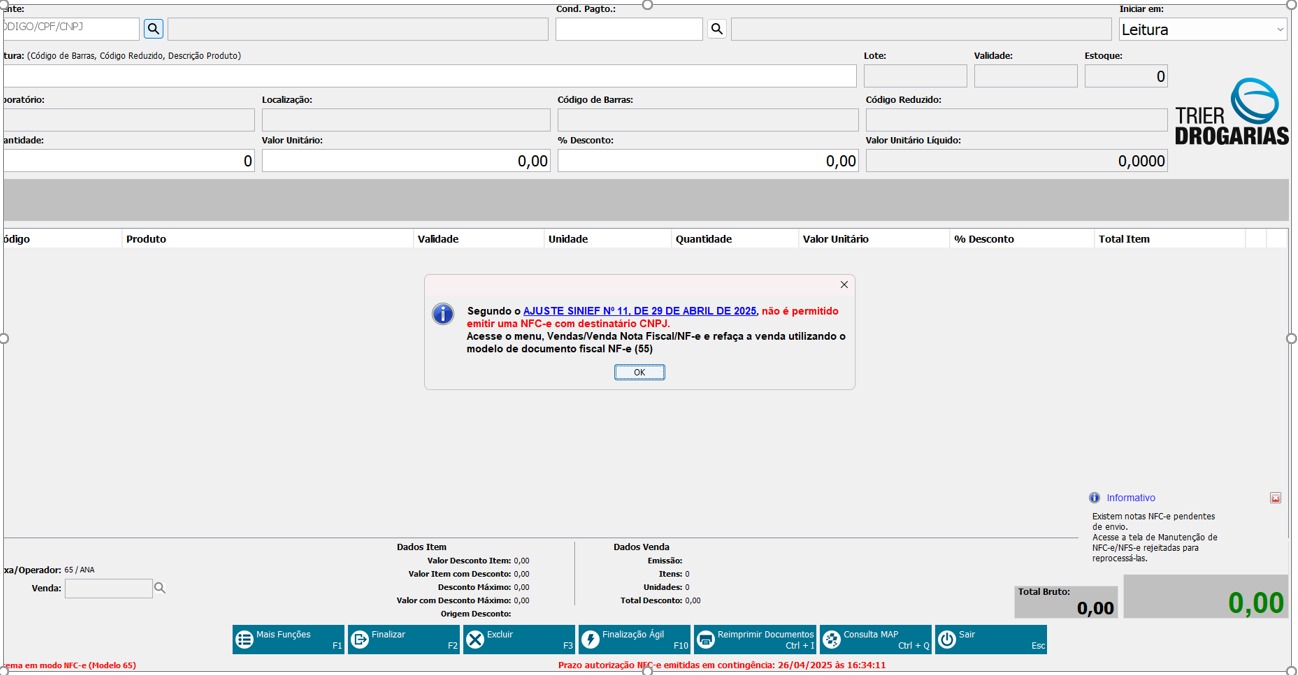Click the Finalização Ágil button
Viewport: 1298px width, 675px height.
pyautogui.click(x=634, y=640)
